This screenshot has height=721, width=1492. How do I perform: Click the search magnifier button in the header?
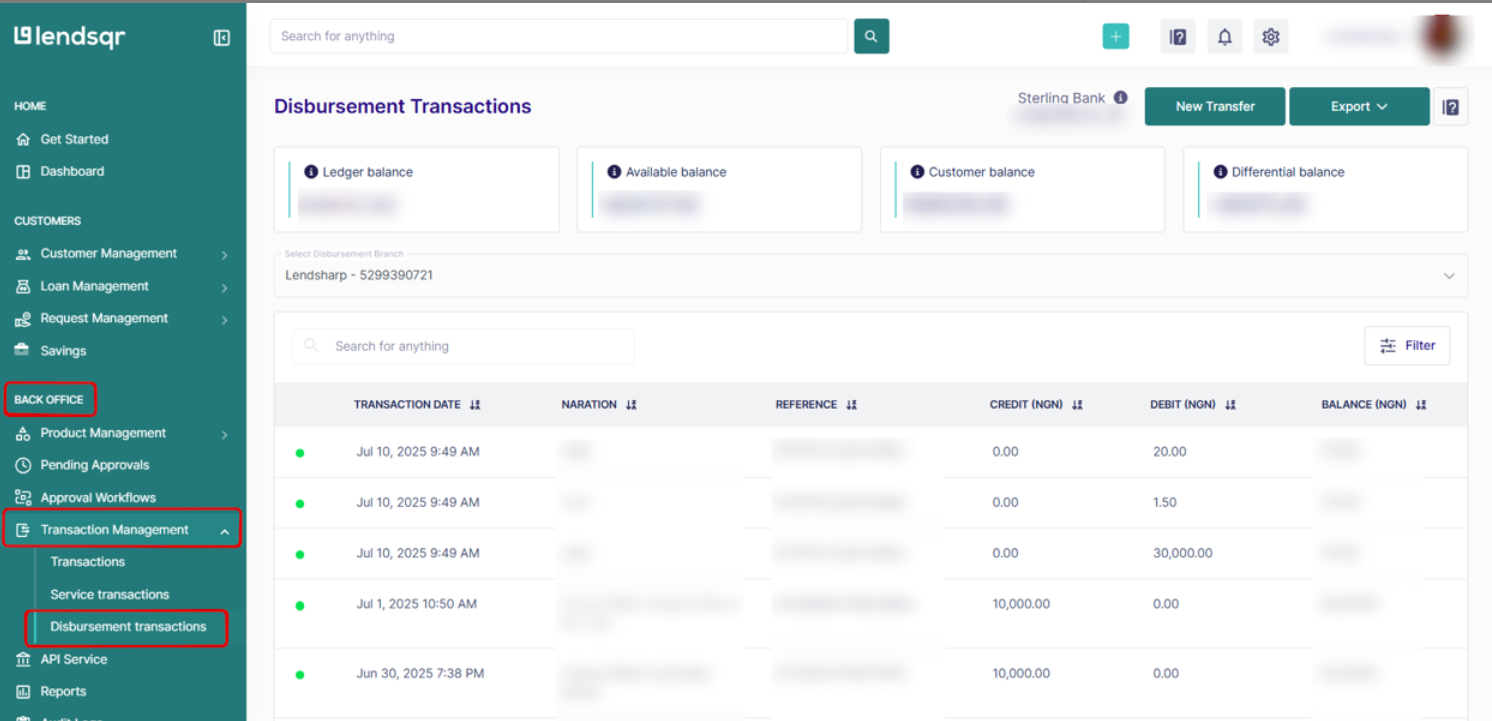870,35
